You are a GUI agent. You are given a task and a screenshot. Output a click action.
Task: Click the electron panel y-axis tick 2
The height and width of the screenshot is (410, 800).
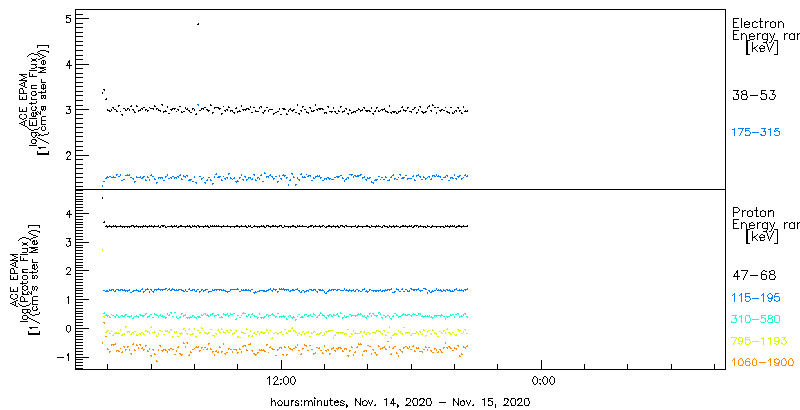click(69, 156)
